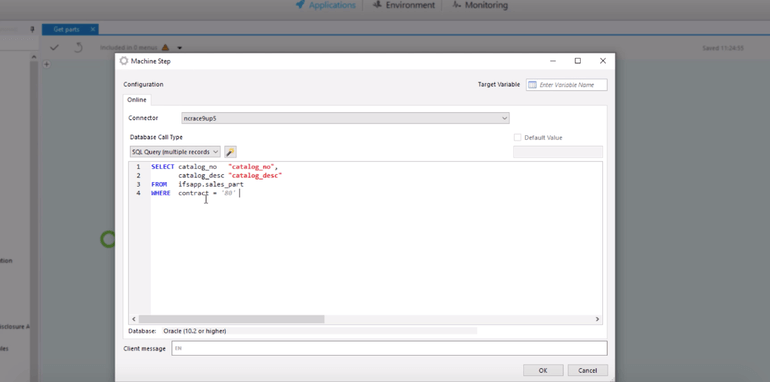Screen dimensions: 770x382
Task: Expand the menus dropdown arrow
Action: [180, 48]
